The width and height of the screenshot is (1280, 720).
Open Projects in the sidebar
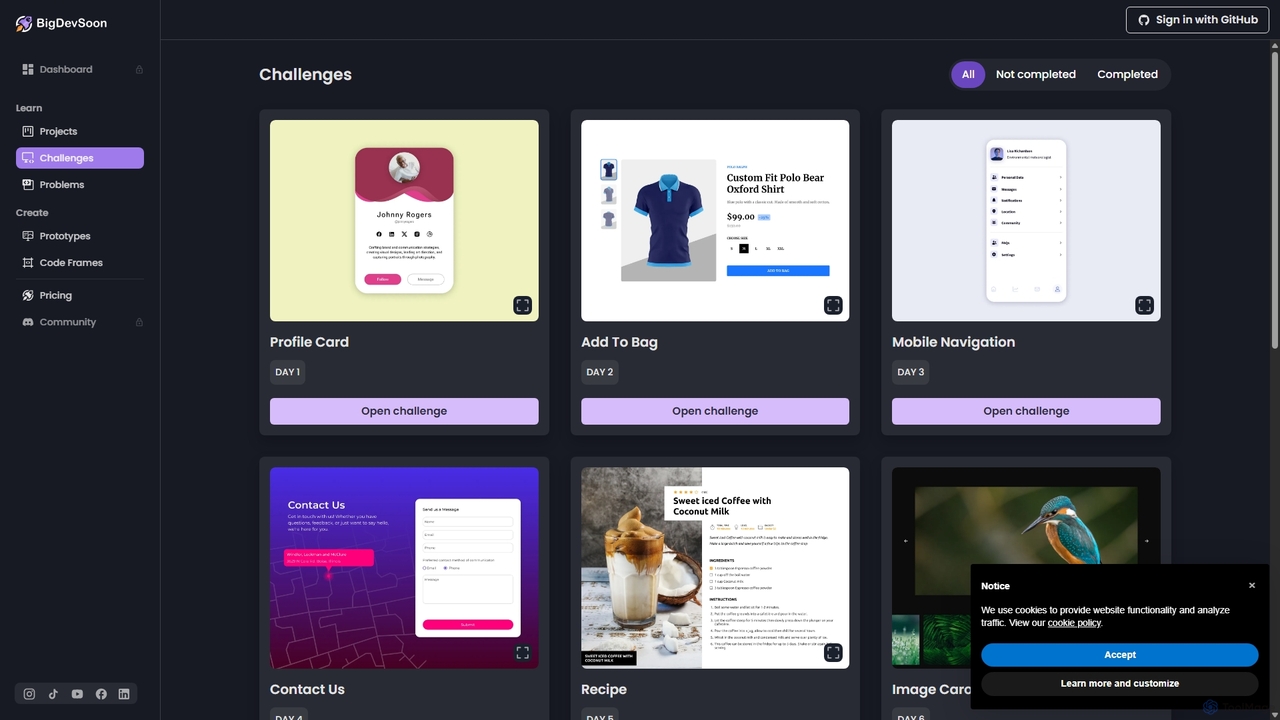click(80, 131)
